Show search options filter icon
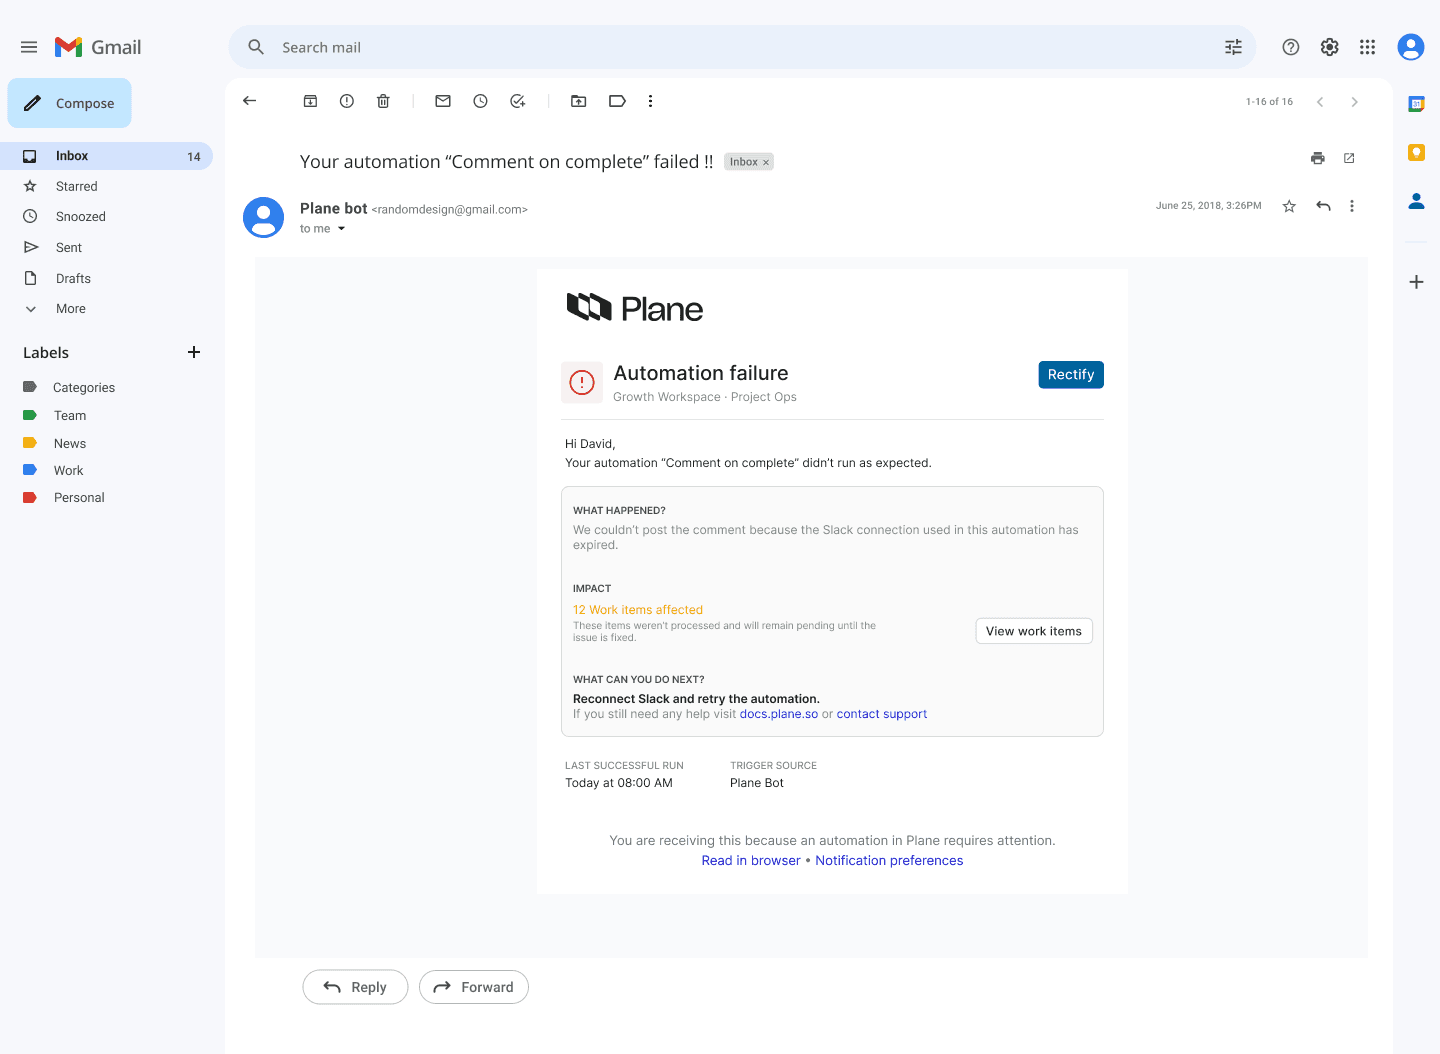The height and width of the screenshot is (1054, 1440). 1233,47
